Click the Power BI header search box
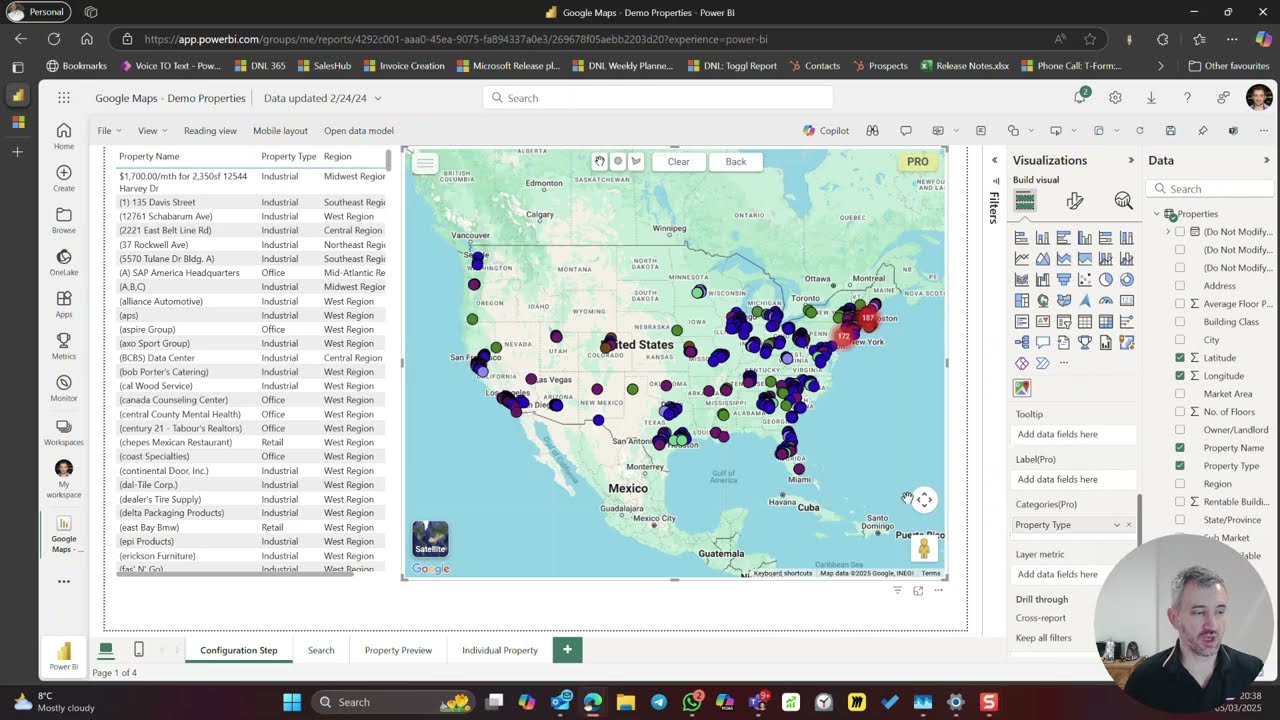Screen dimensions: 1280x720 tap(658, 98)
